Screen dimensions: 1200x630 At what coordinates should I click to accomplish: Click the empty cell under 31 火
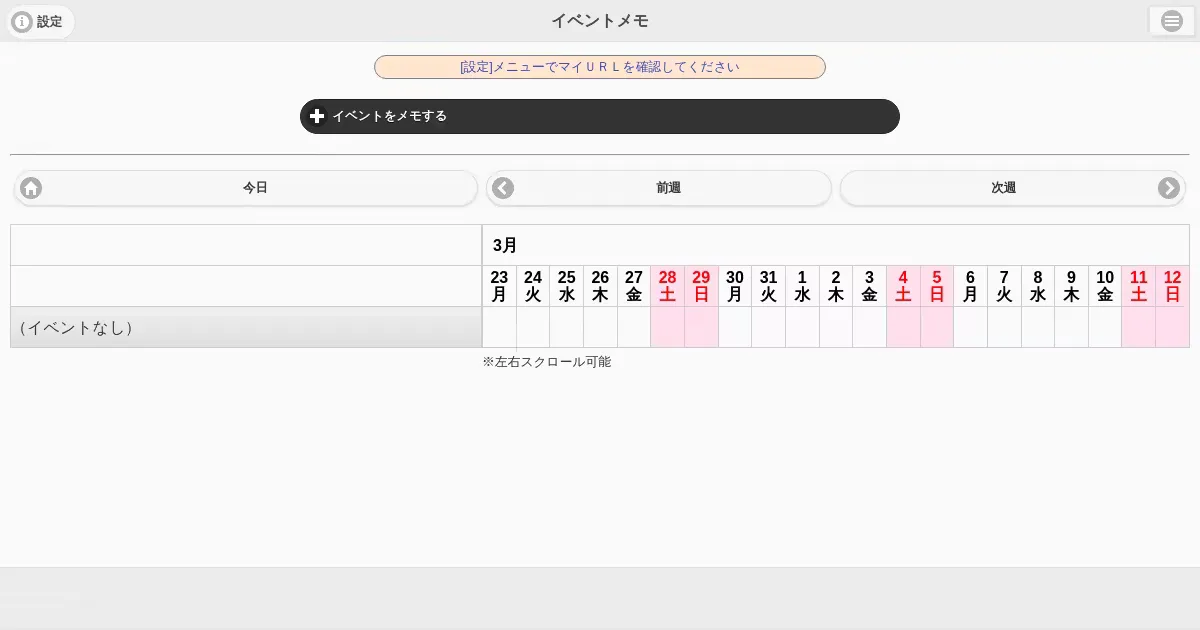768,327
